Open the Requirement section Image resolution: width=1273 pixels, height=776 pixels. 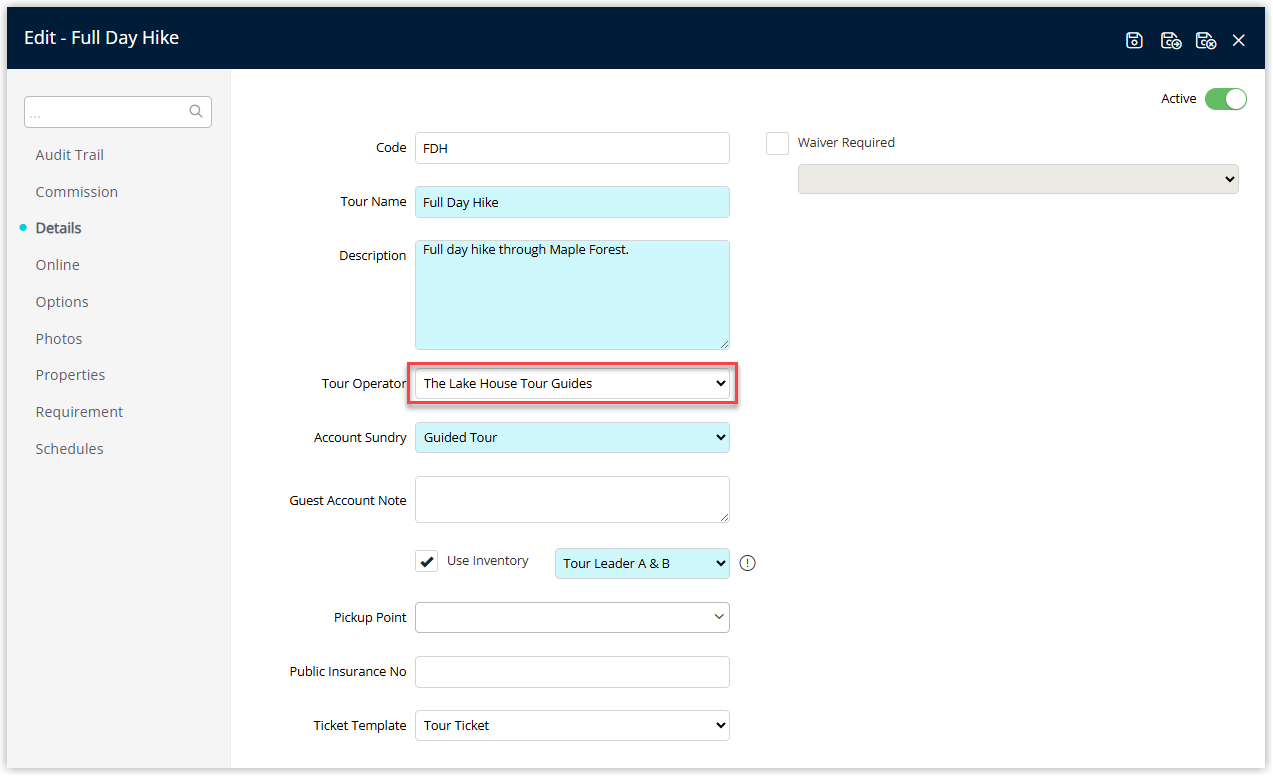pyautogui.click(x=79, y=412)
